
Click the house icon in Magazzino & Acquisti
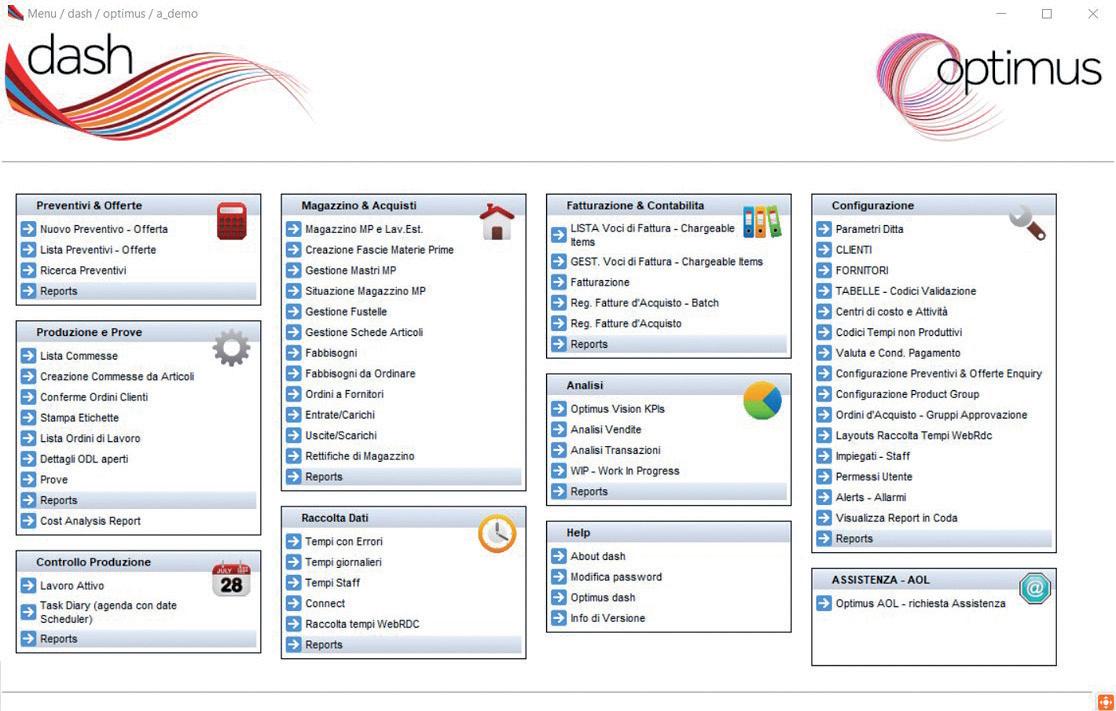tap(497, 221)
